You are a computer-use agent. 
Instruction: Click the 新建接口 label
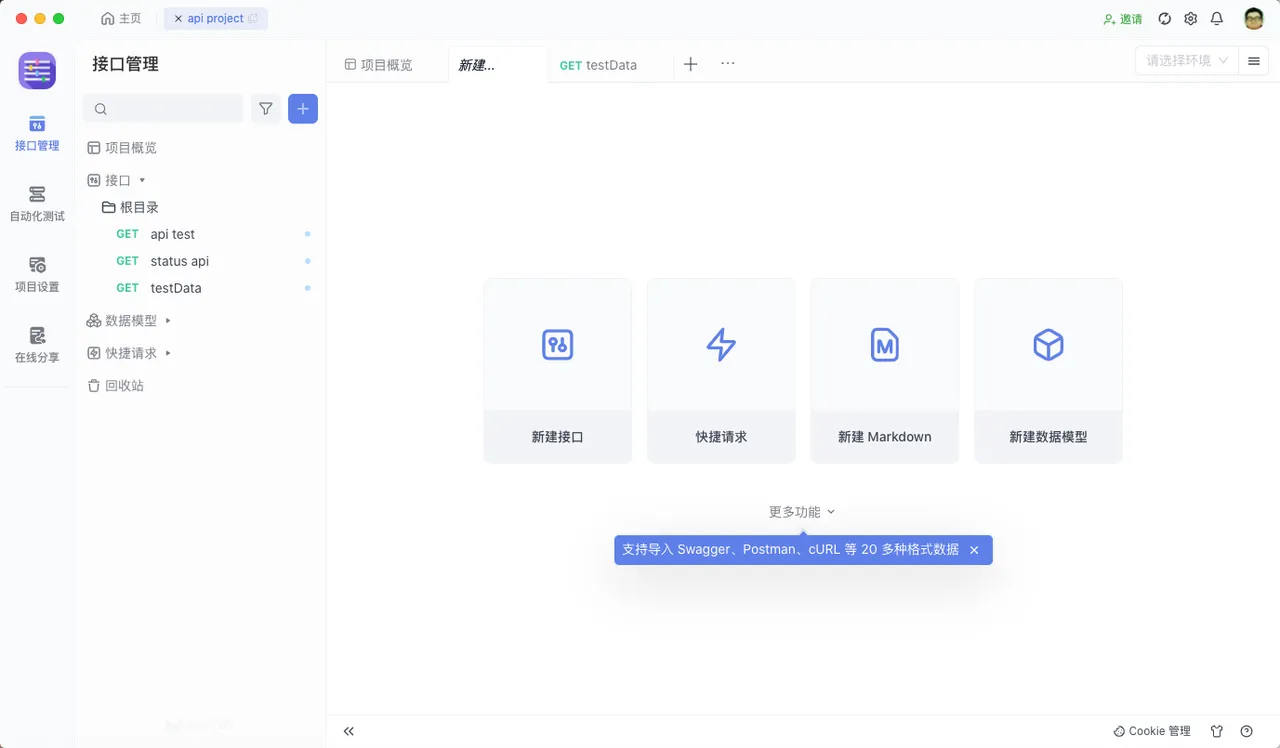point(557,437)
